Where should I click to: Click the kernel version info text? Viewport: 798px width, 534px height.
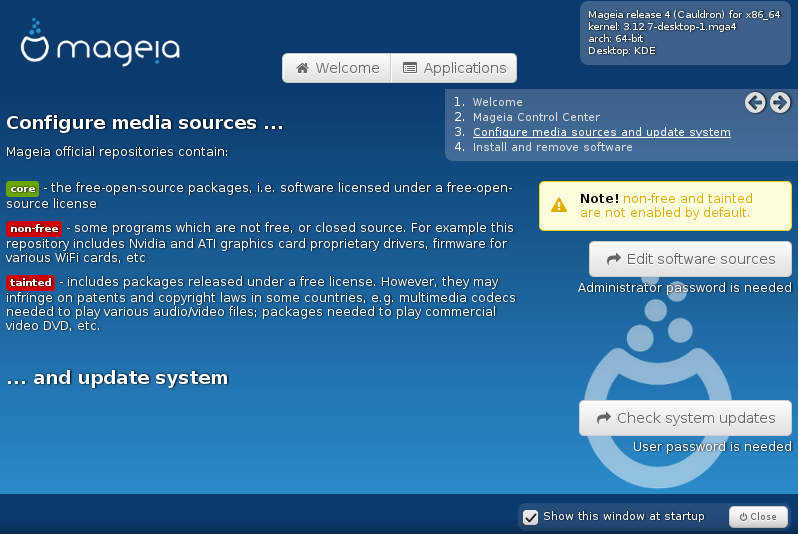(662, 26)
